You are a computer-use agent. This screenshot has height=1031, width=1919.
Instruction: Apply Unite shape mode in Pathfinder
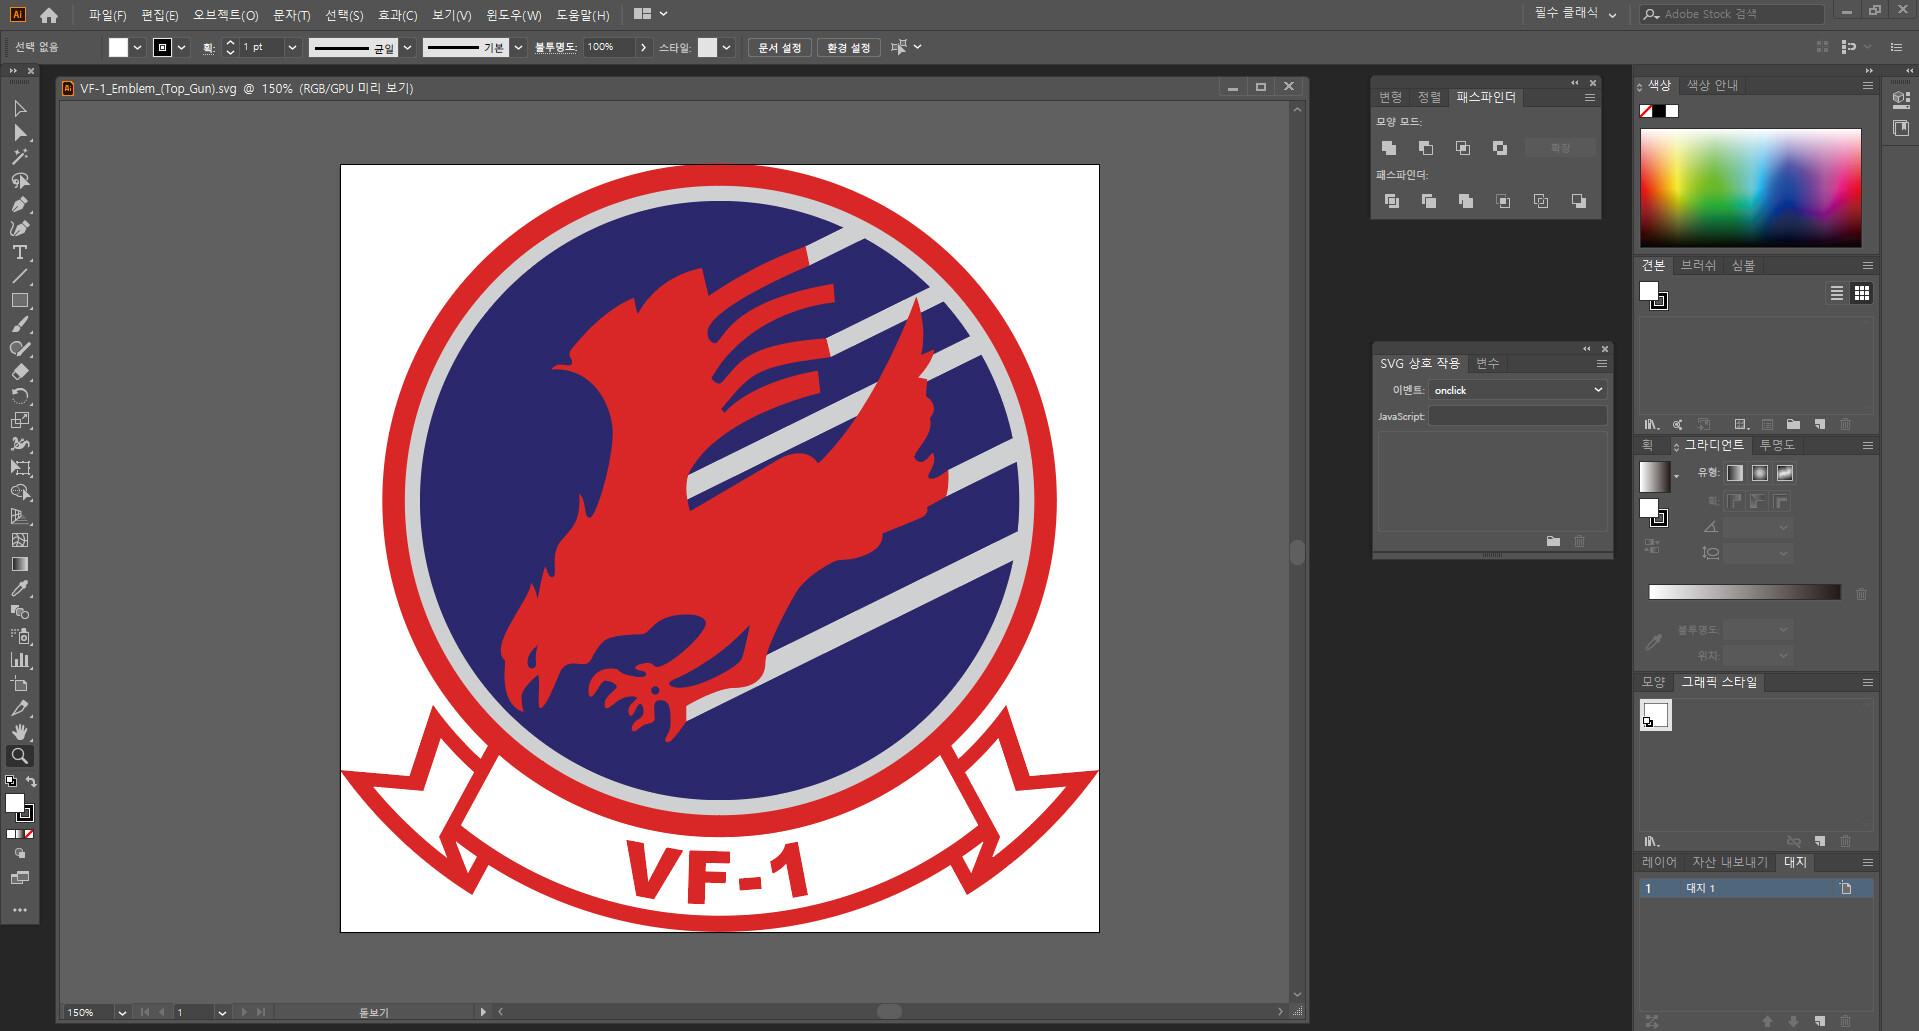[1389, 148]
